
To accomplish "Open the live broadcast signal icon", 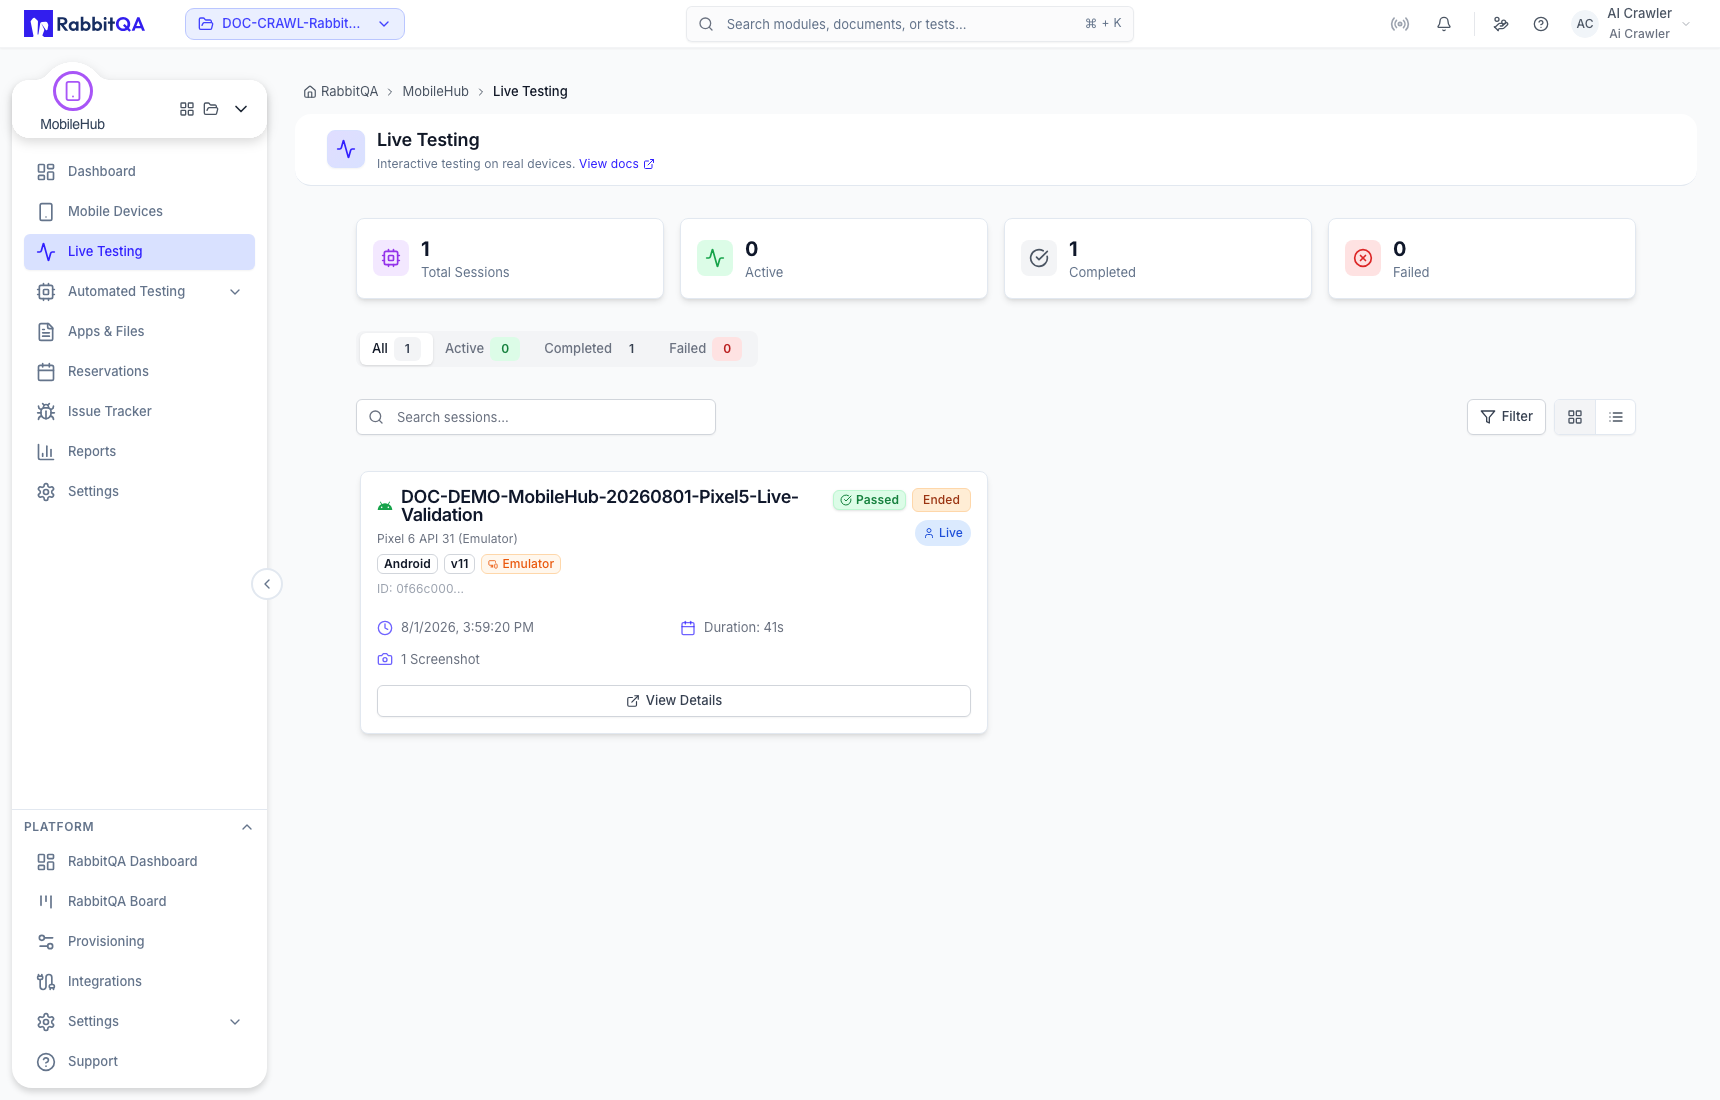I will pyautogui.click(x=1400, y=24).
